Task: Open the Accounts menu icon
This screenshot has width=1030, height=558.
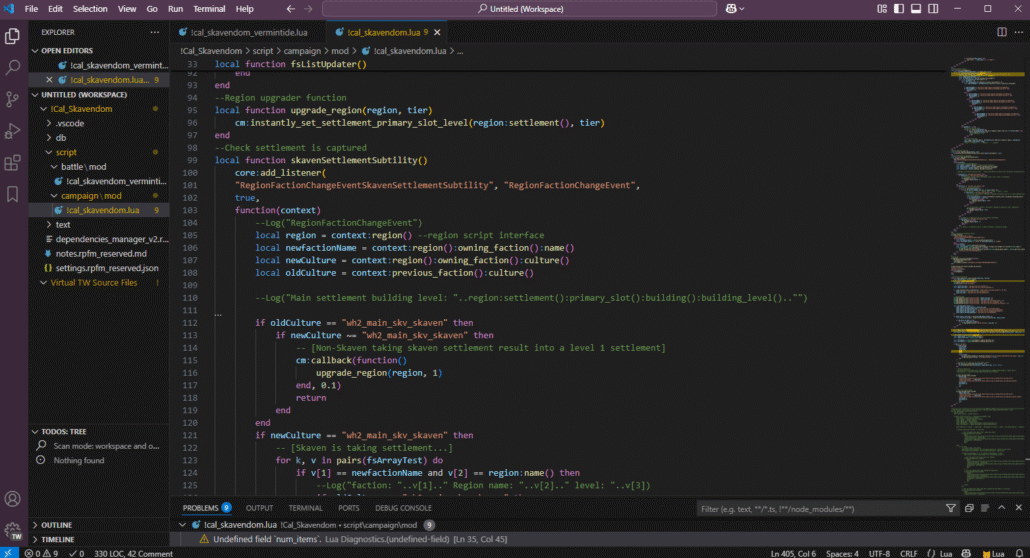Action: (x=12, y=499)
